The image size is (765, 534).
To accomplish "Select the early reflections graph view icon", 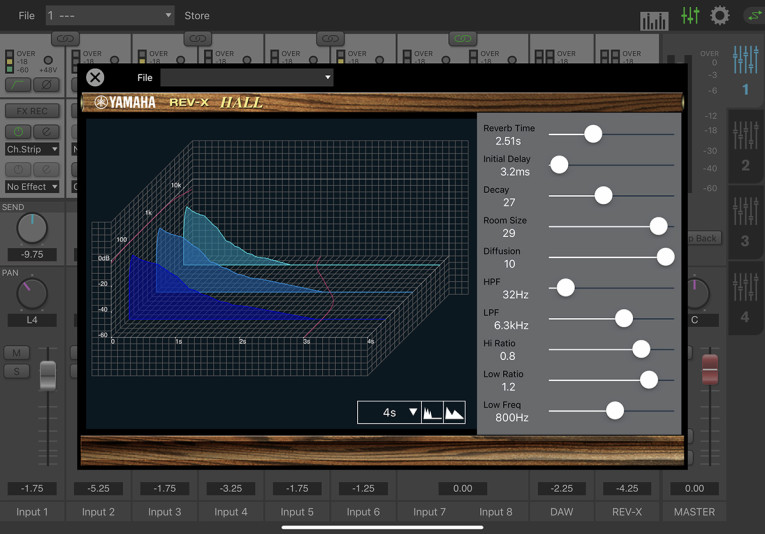I will pyautogui.click(x=432, y=413).
